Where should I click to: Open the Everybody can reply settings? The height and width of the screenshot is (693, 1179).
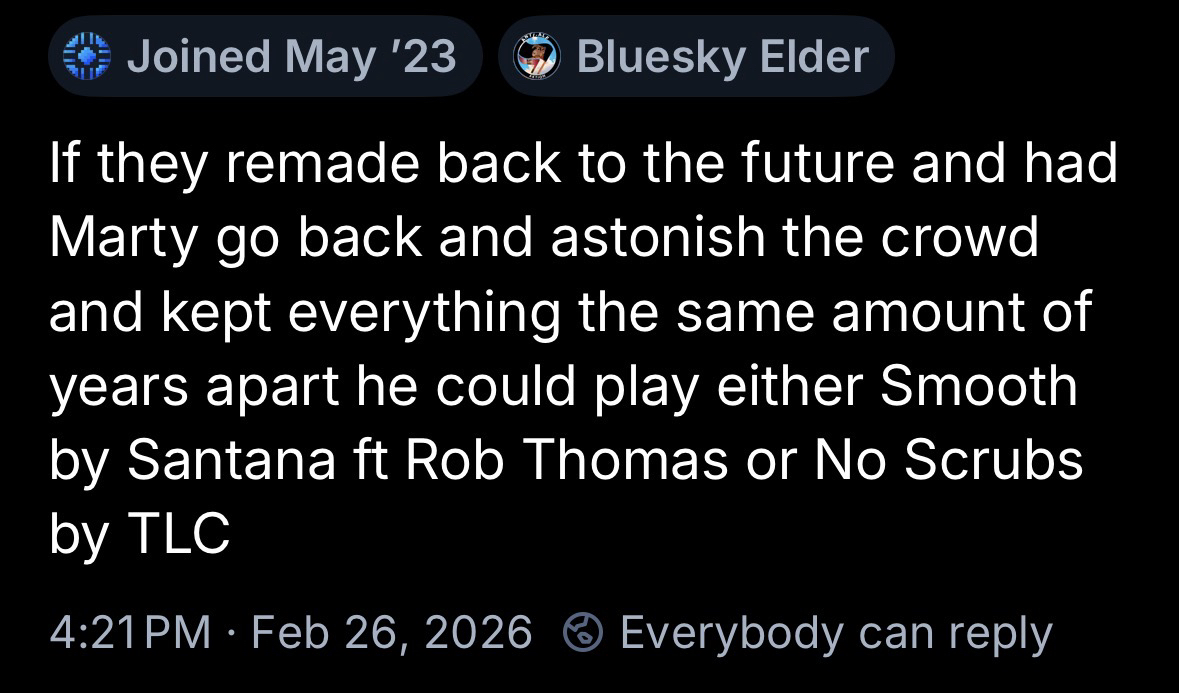click(835, 632)
